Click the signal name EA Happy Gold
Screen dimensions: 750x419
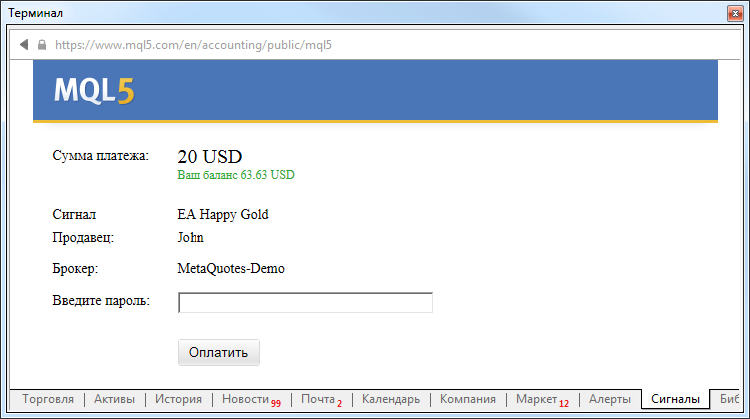(223, 214)
